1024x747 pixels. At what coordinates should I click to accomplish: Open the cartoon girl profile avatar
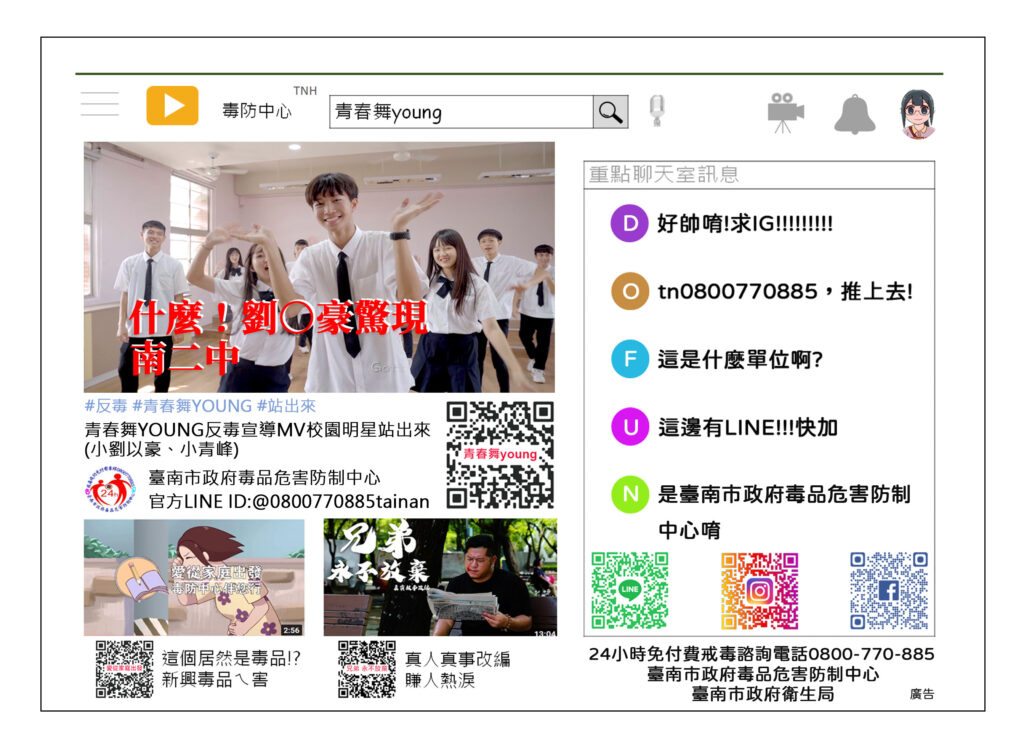tap(918, 114)
